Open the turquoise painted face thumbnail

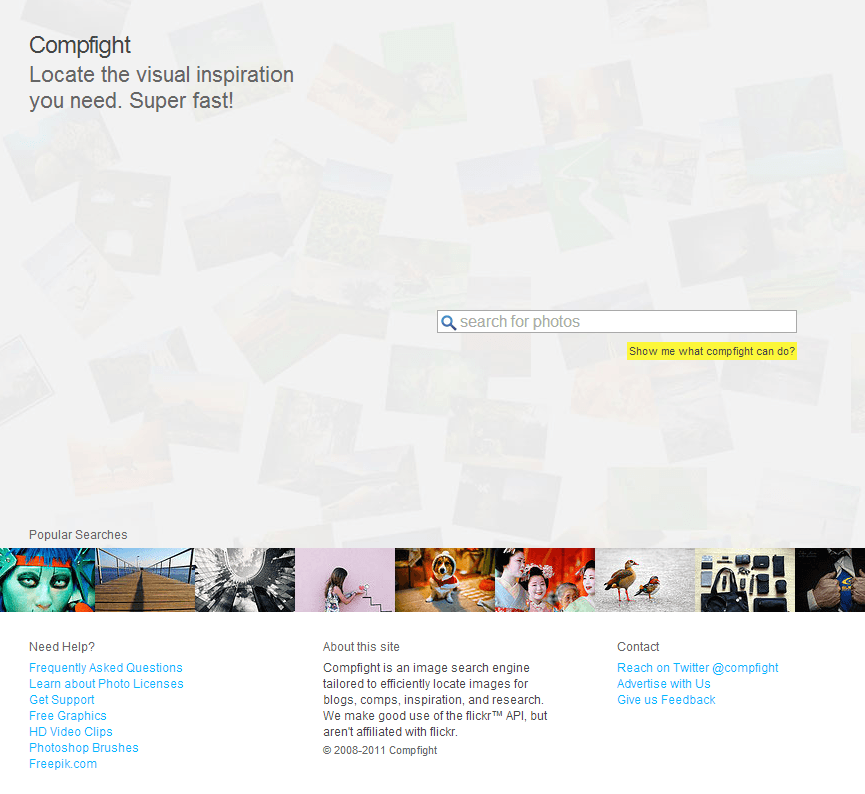pyautogui.click(x=47, y=580)
